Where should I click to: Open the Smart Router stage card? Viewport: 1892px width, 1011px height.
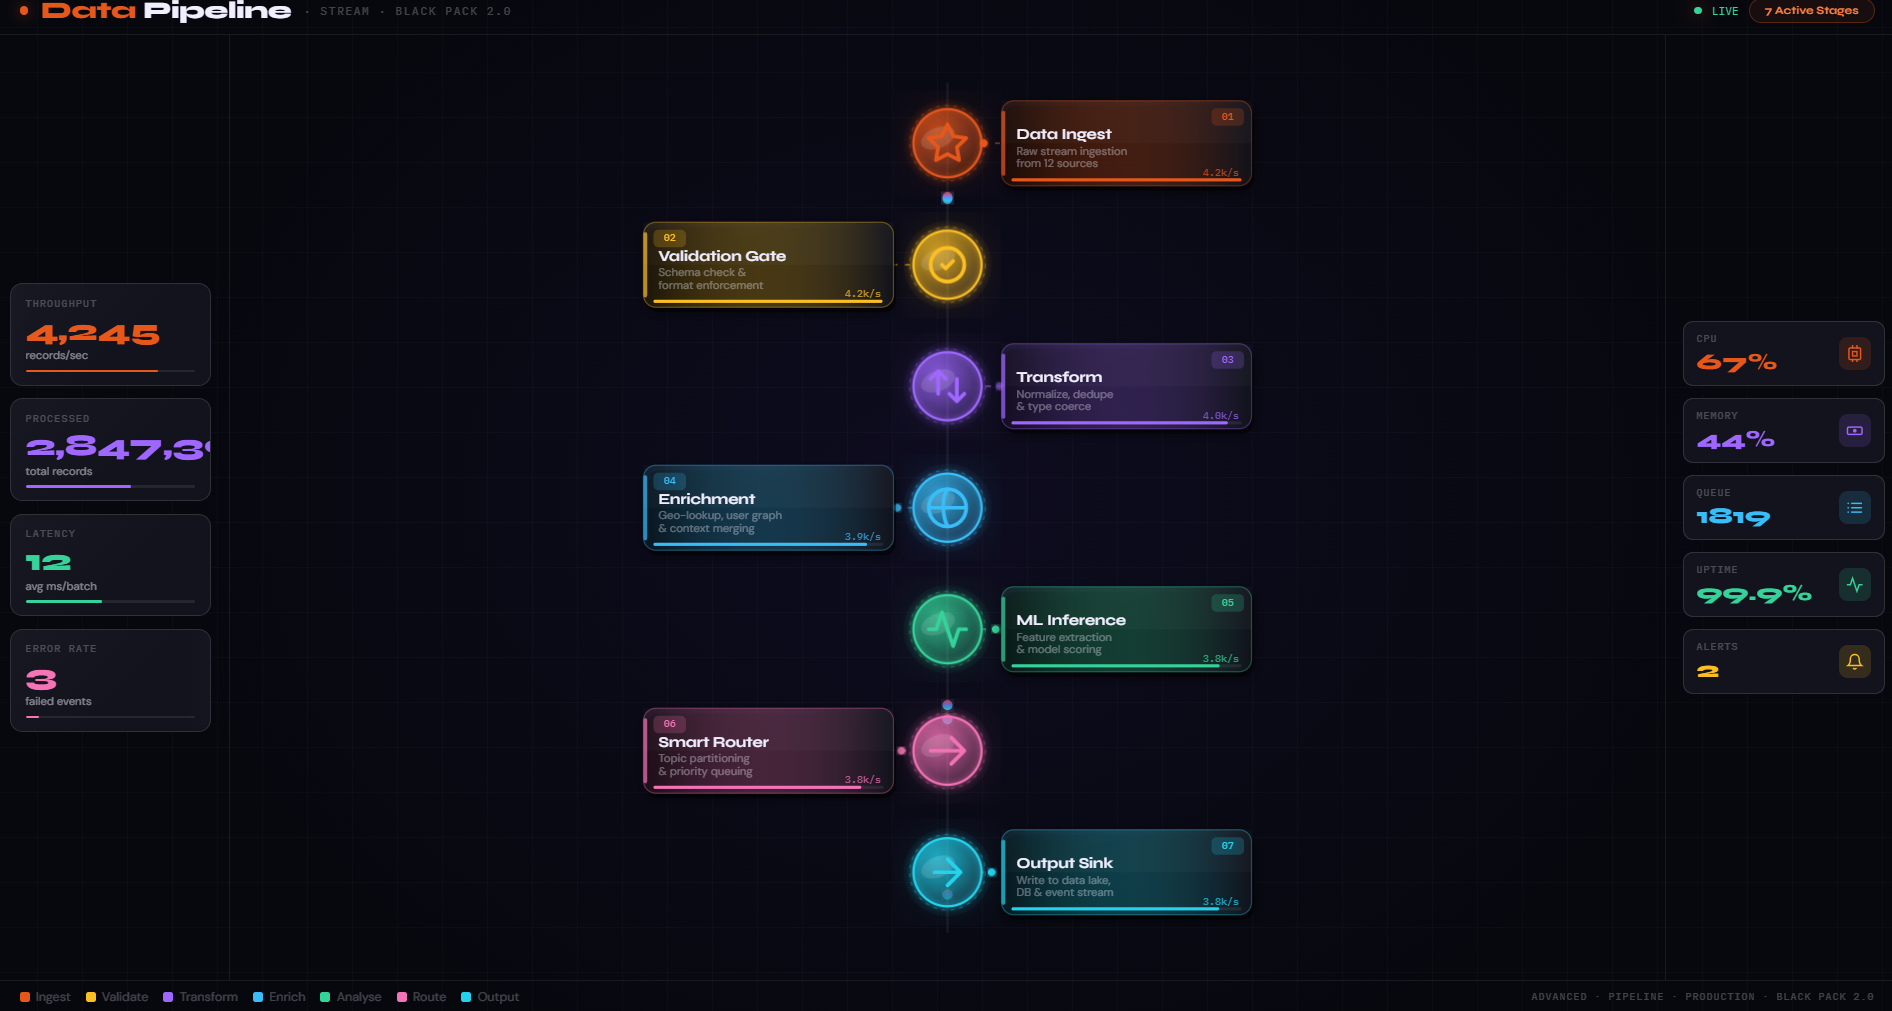pyautogui.click(x=768, y=750)
